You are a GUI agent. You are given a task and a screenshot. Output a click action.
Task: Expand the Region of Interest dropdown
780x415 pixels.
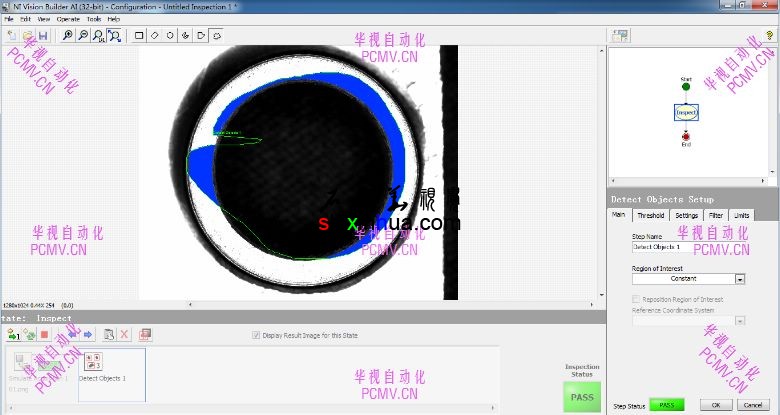740,279
